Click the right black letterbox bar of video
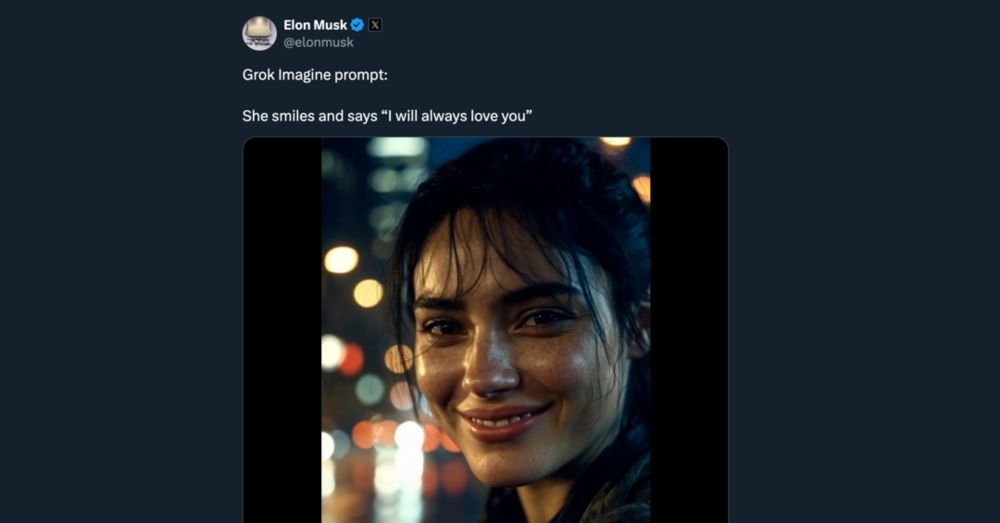Viewport: 1000px width, 523px height. tap(689, 330)
